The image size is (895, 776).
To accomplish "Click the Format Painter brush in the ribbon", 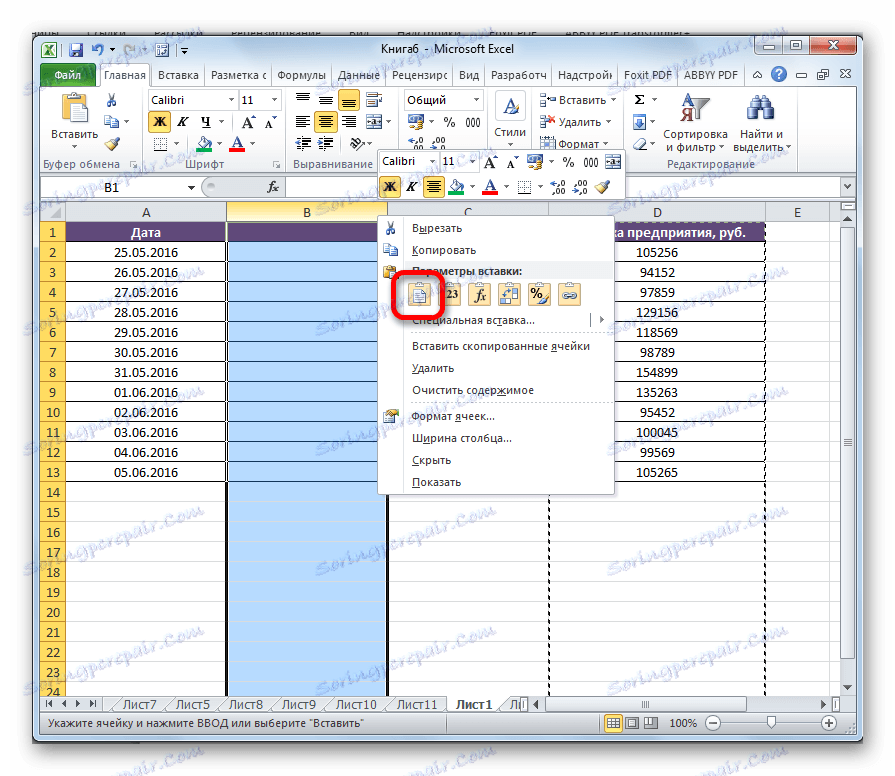I will pos(112,144).
